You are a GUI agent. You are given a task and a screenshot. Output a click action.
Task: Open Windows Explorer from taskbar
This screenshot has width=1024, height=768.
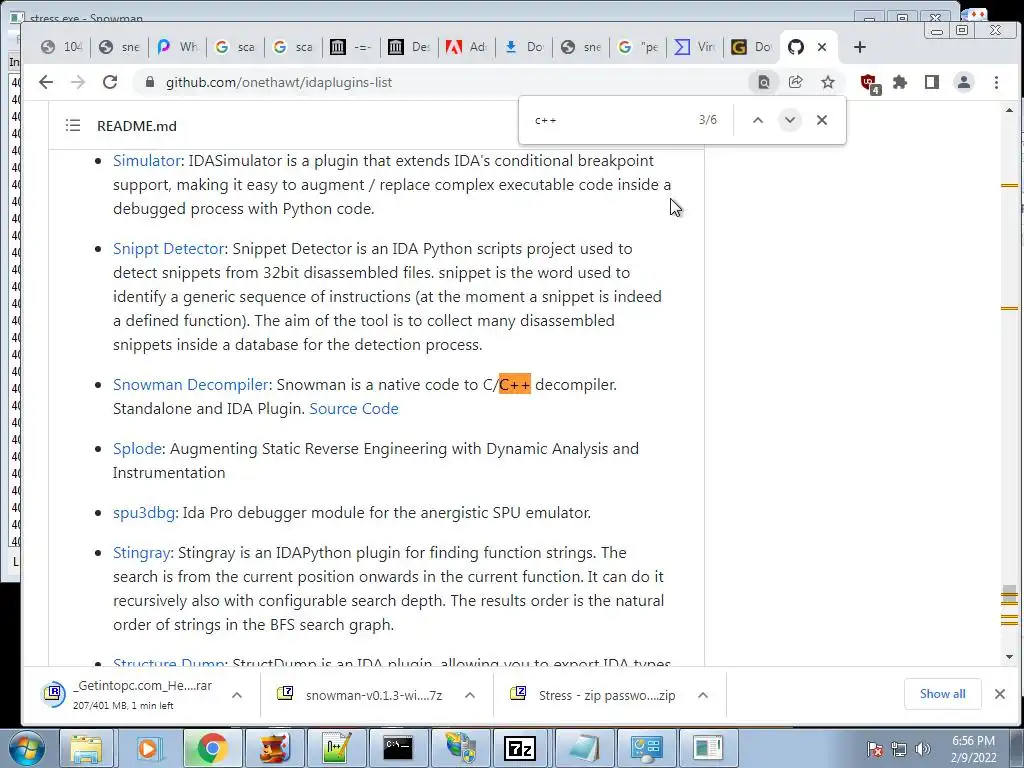(86, 748)
